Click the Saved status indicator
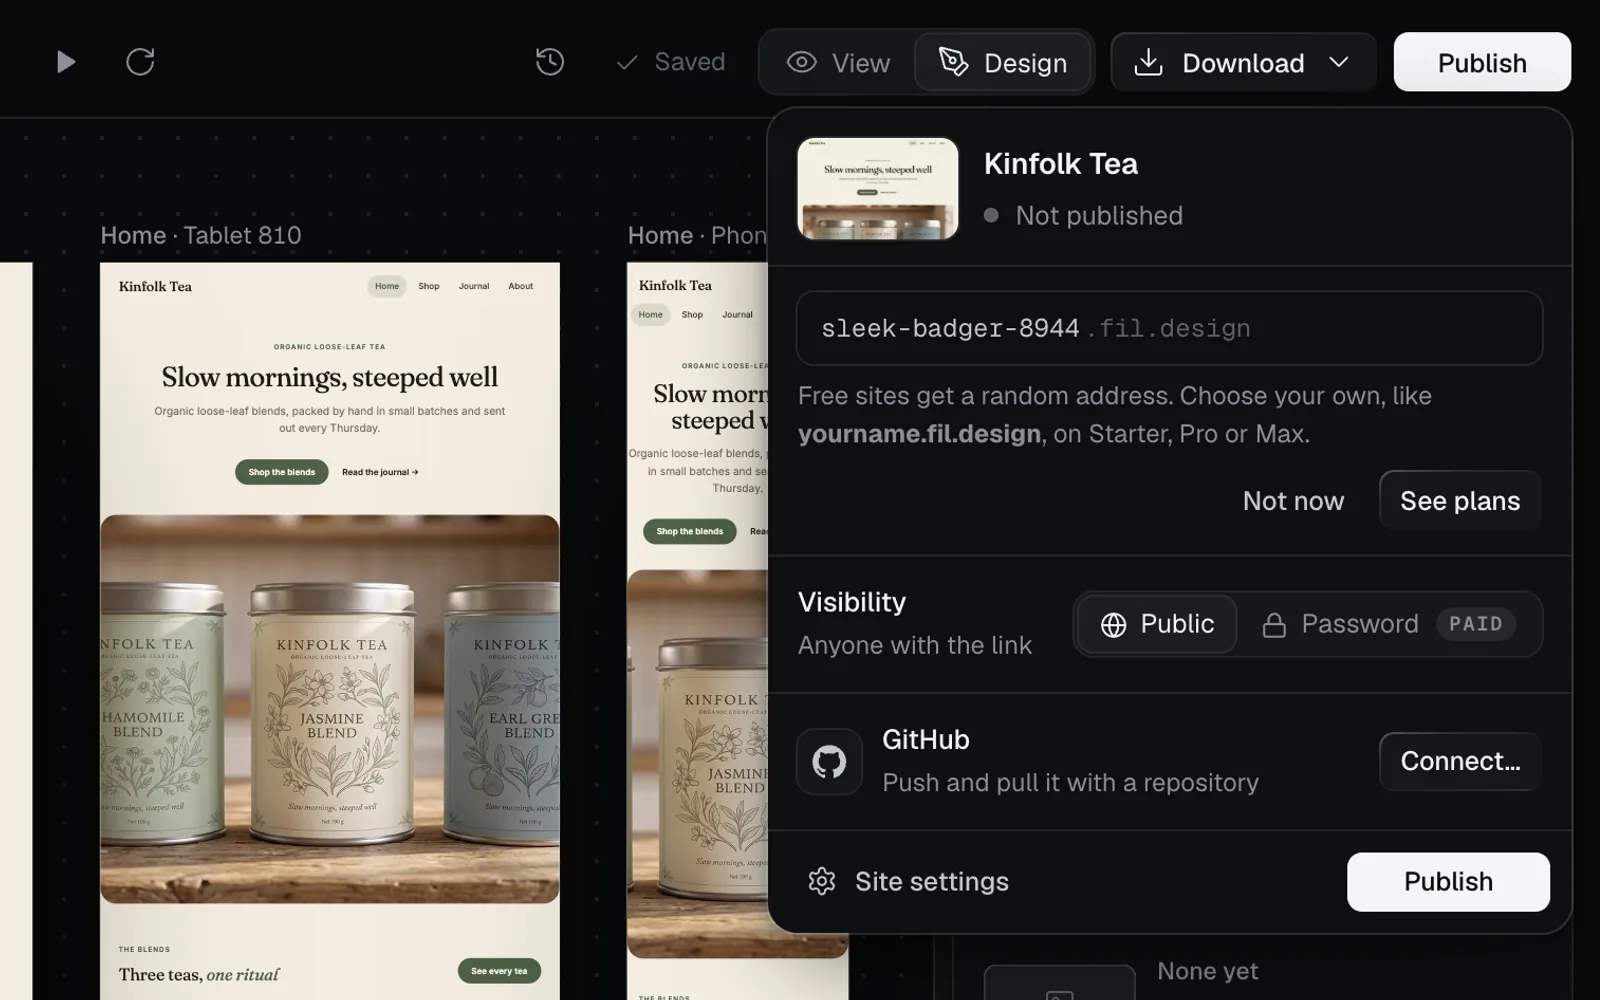Viewport: 1600px width, 1000px height. [670, 62]
